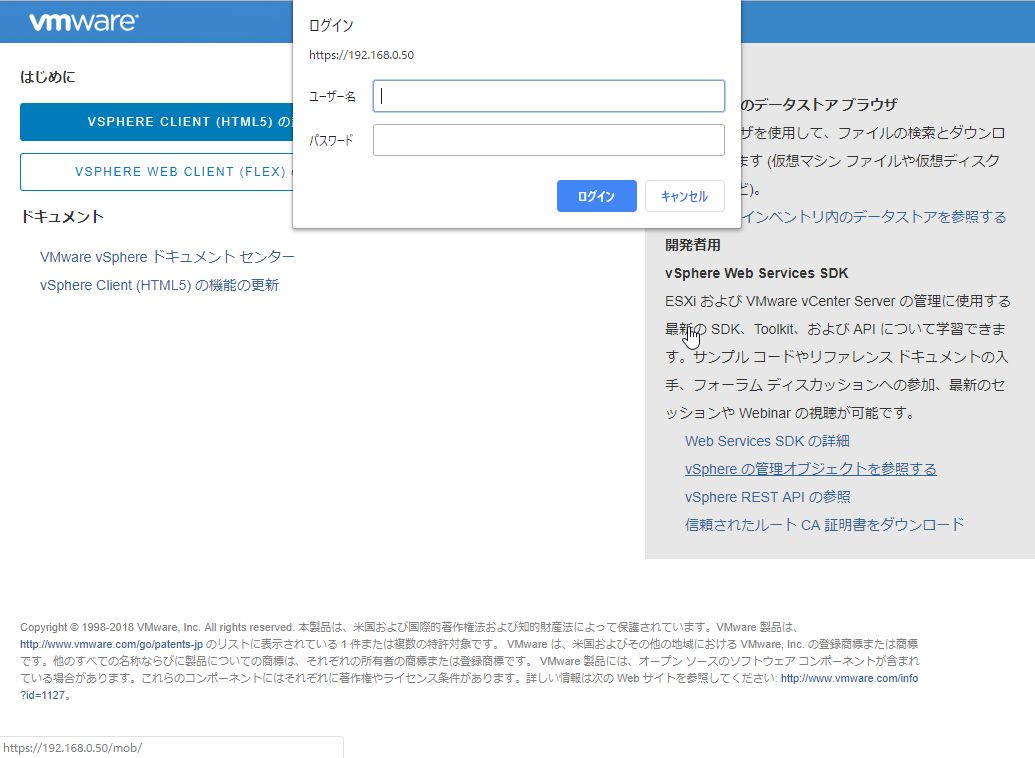Click the はじめに heading

(x=48, y=77)
